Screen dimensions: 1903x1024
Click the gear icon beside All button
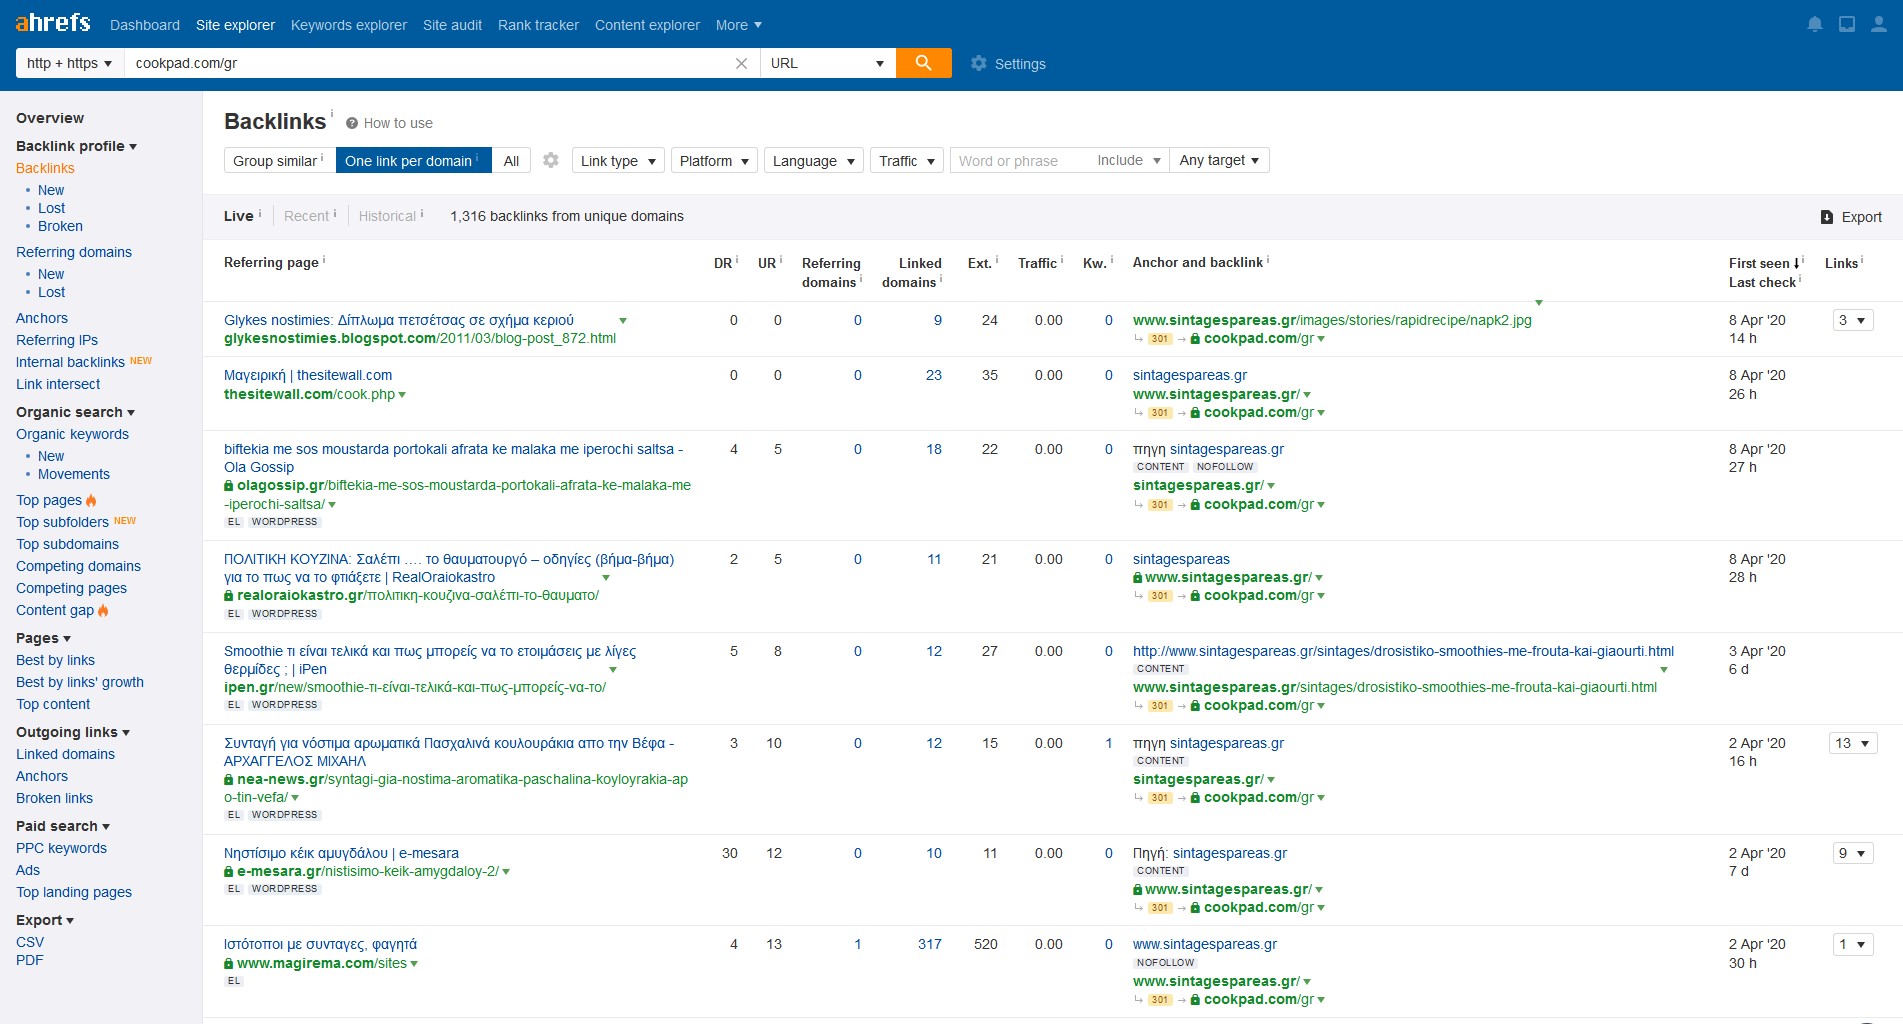click(x=551, y=160)
